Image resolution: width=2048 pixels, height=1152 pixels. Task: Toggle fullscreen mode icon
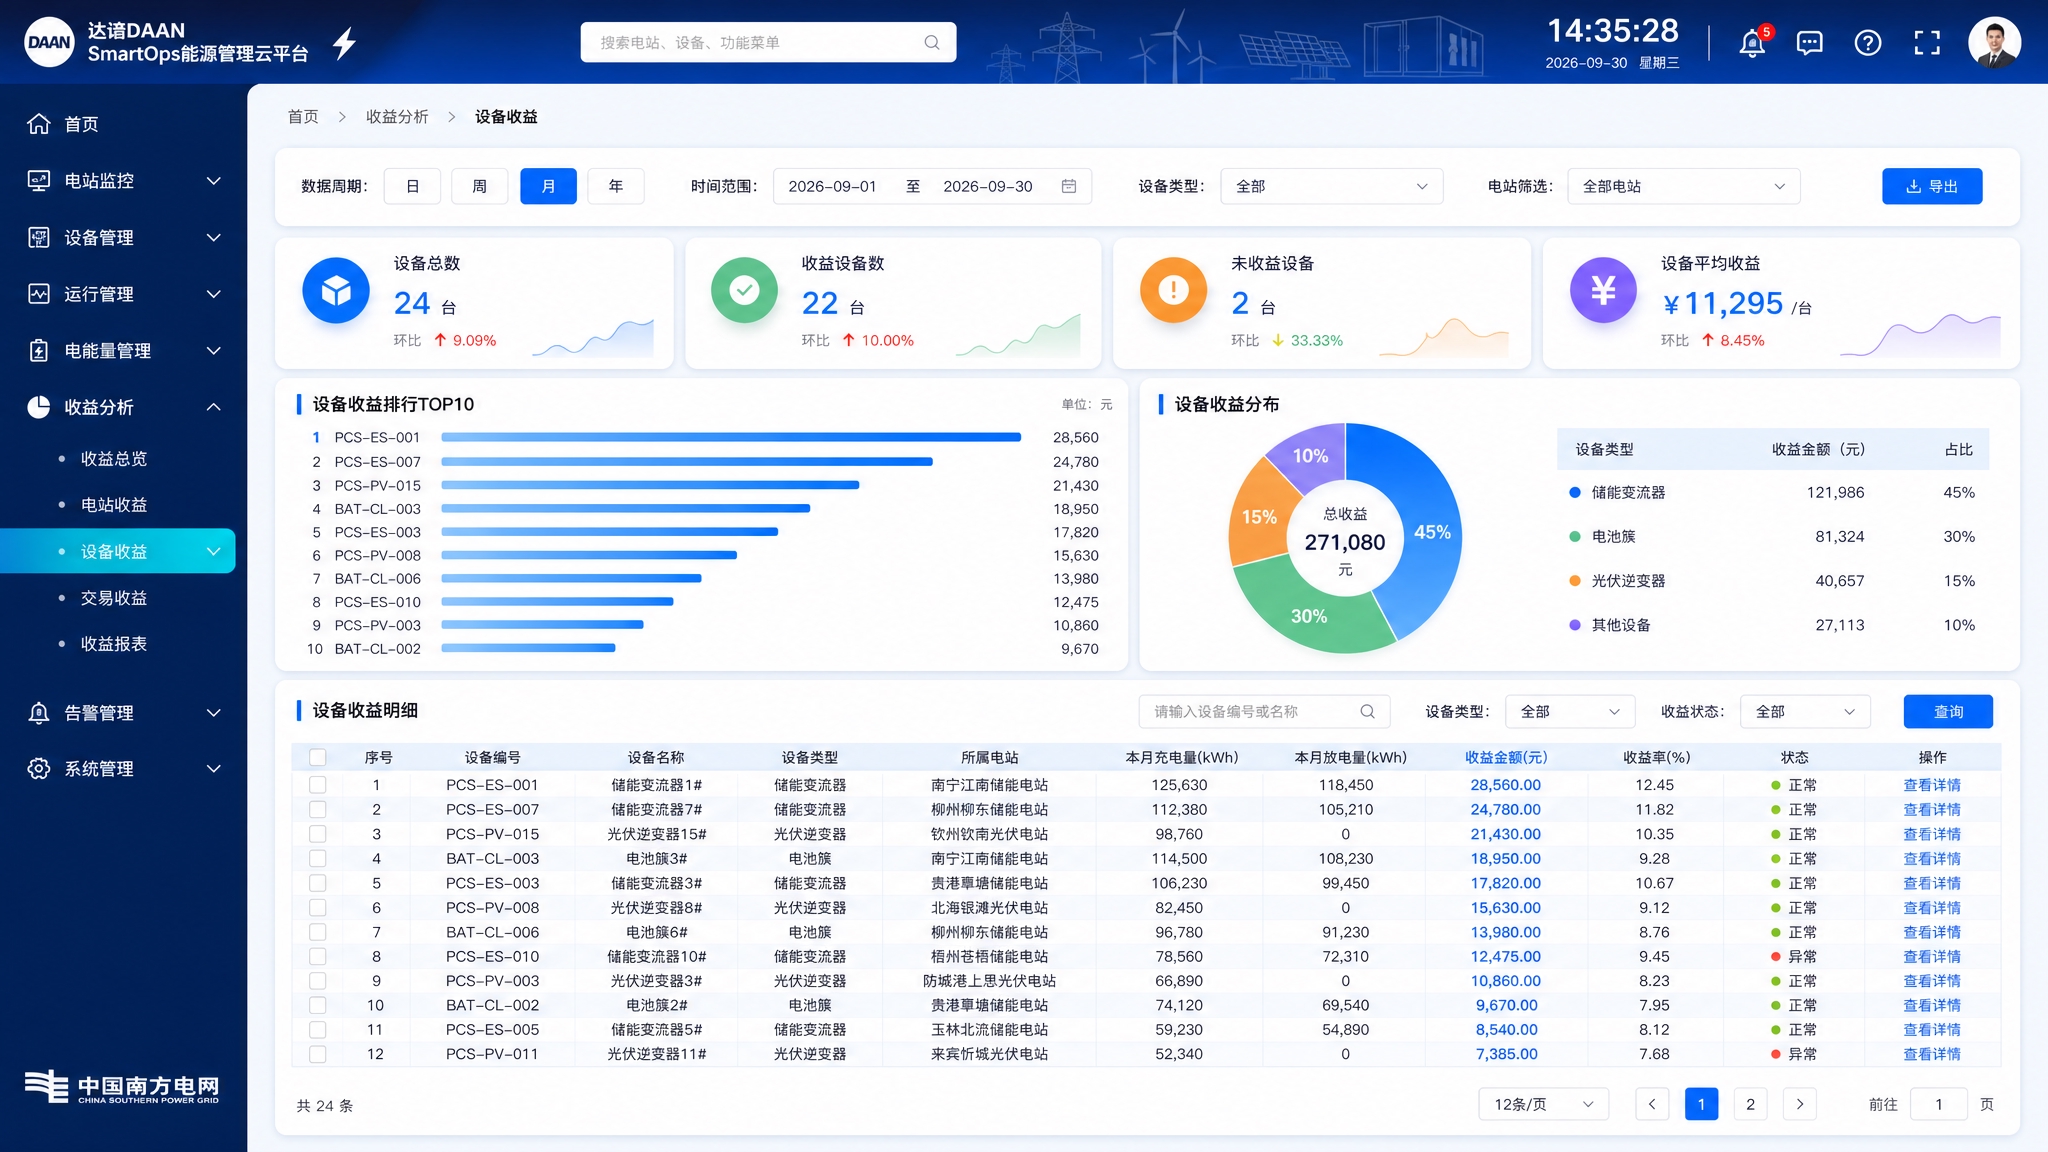click(1926, 43)
